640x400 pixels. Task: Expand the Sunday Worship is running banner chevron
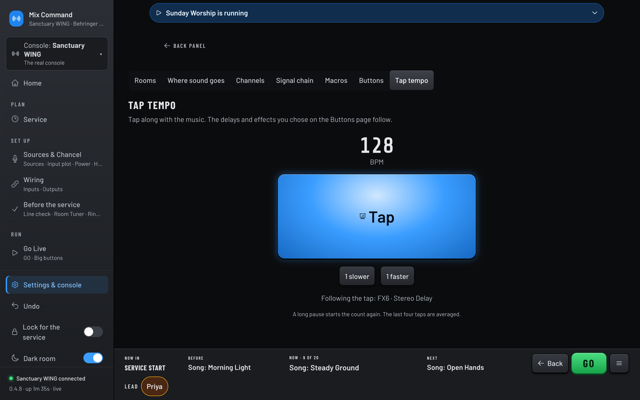coord(595,13)
